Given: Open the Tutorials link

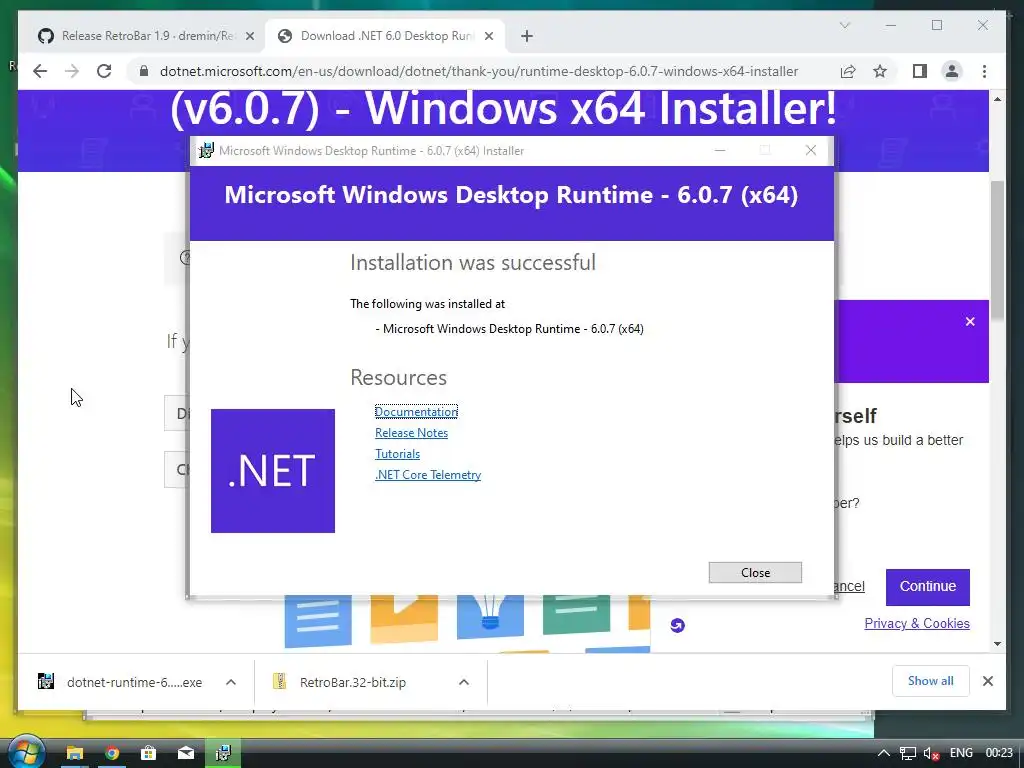Looking at the screenshot, I should (397, 453).
